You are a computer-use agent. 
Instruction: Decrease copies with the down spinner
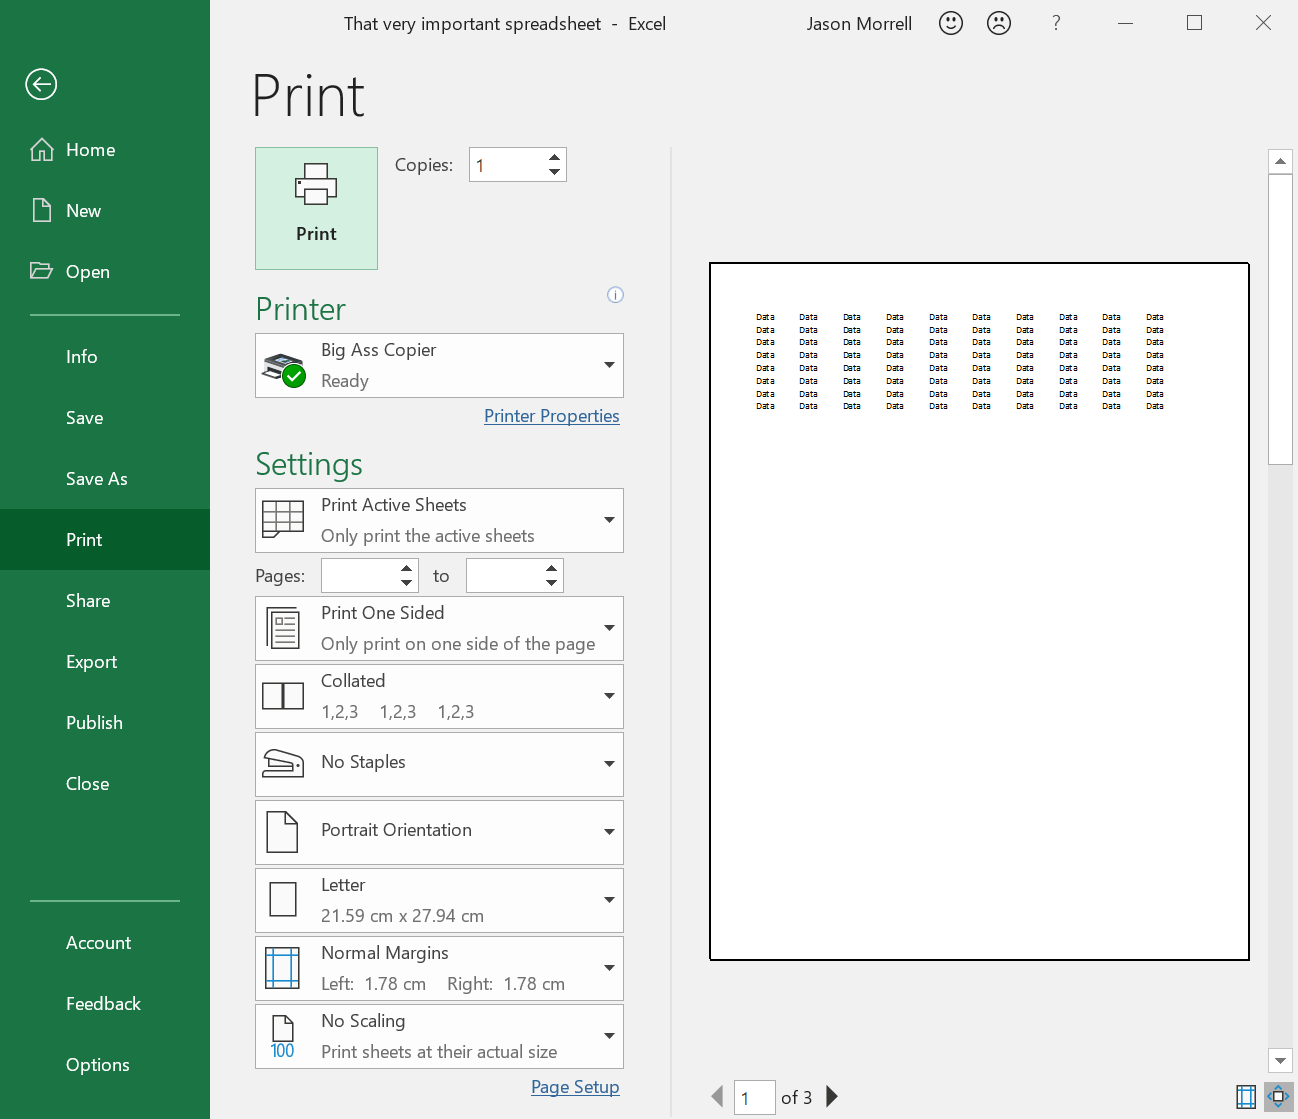(554, 173)
